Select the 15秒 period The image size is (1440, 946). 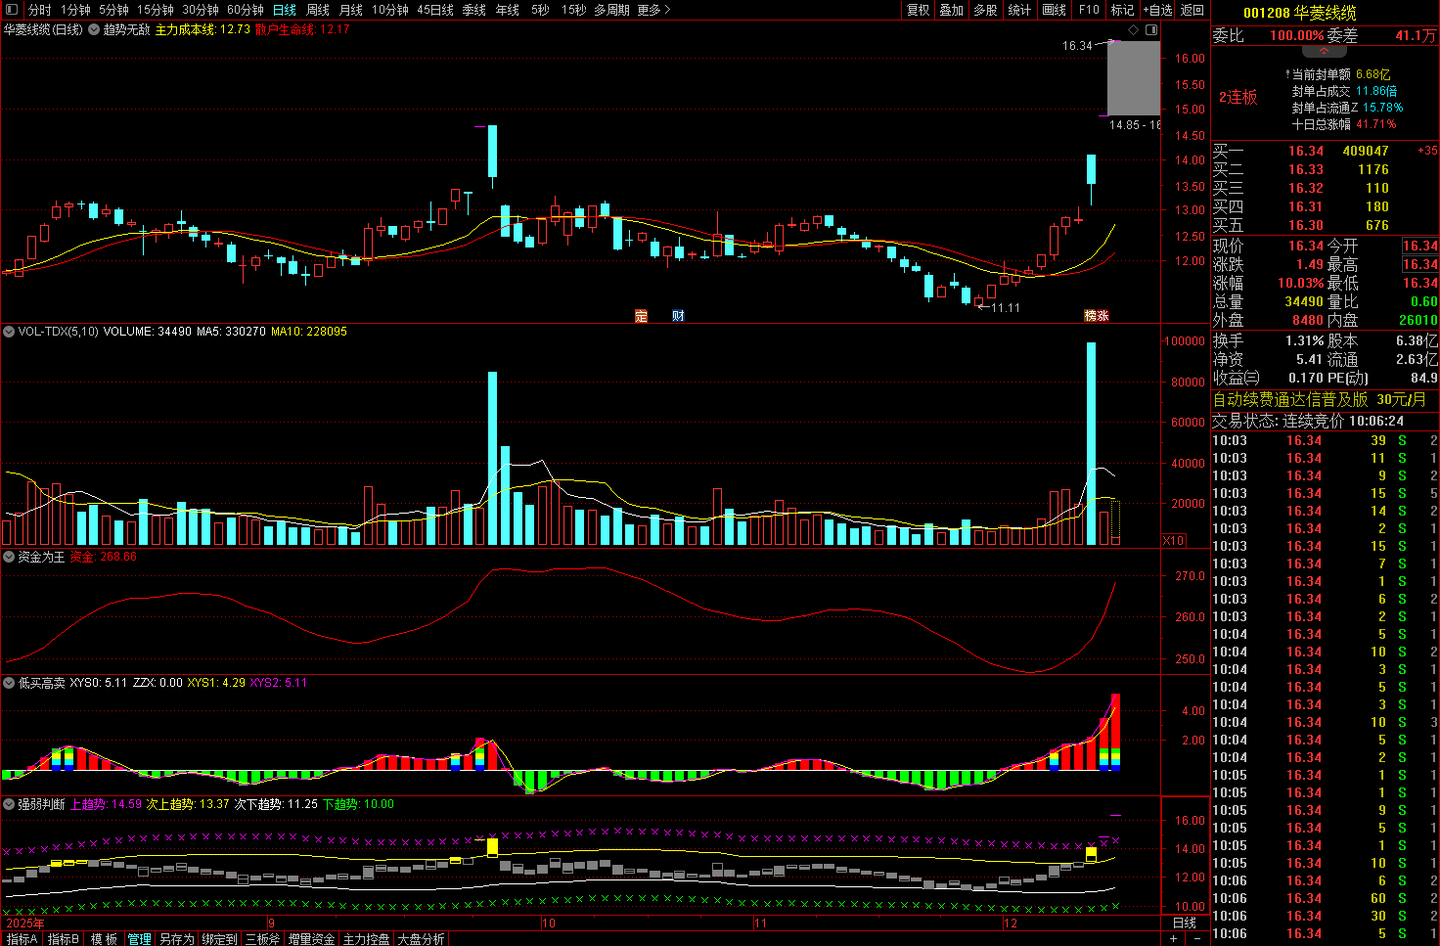574,10
